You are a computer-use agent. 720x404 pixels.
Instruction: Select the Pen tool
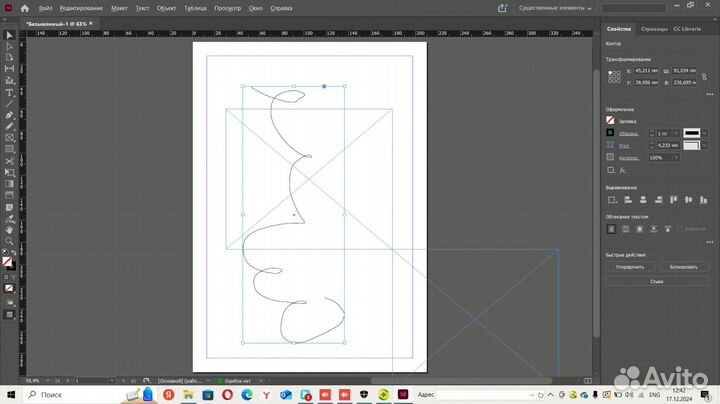(9, 115)
